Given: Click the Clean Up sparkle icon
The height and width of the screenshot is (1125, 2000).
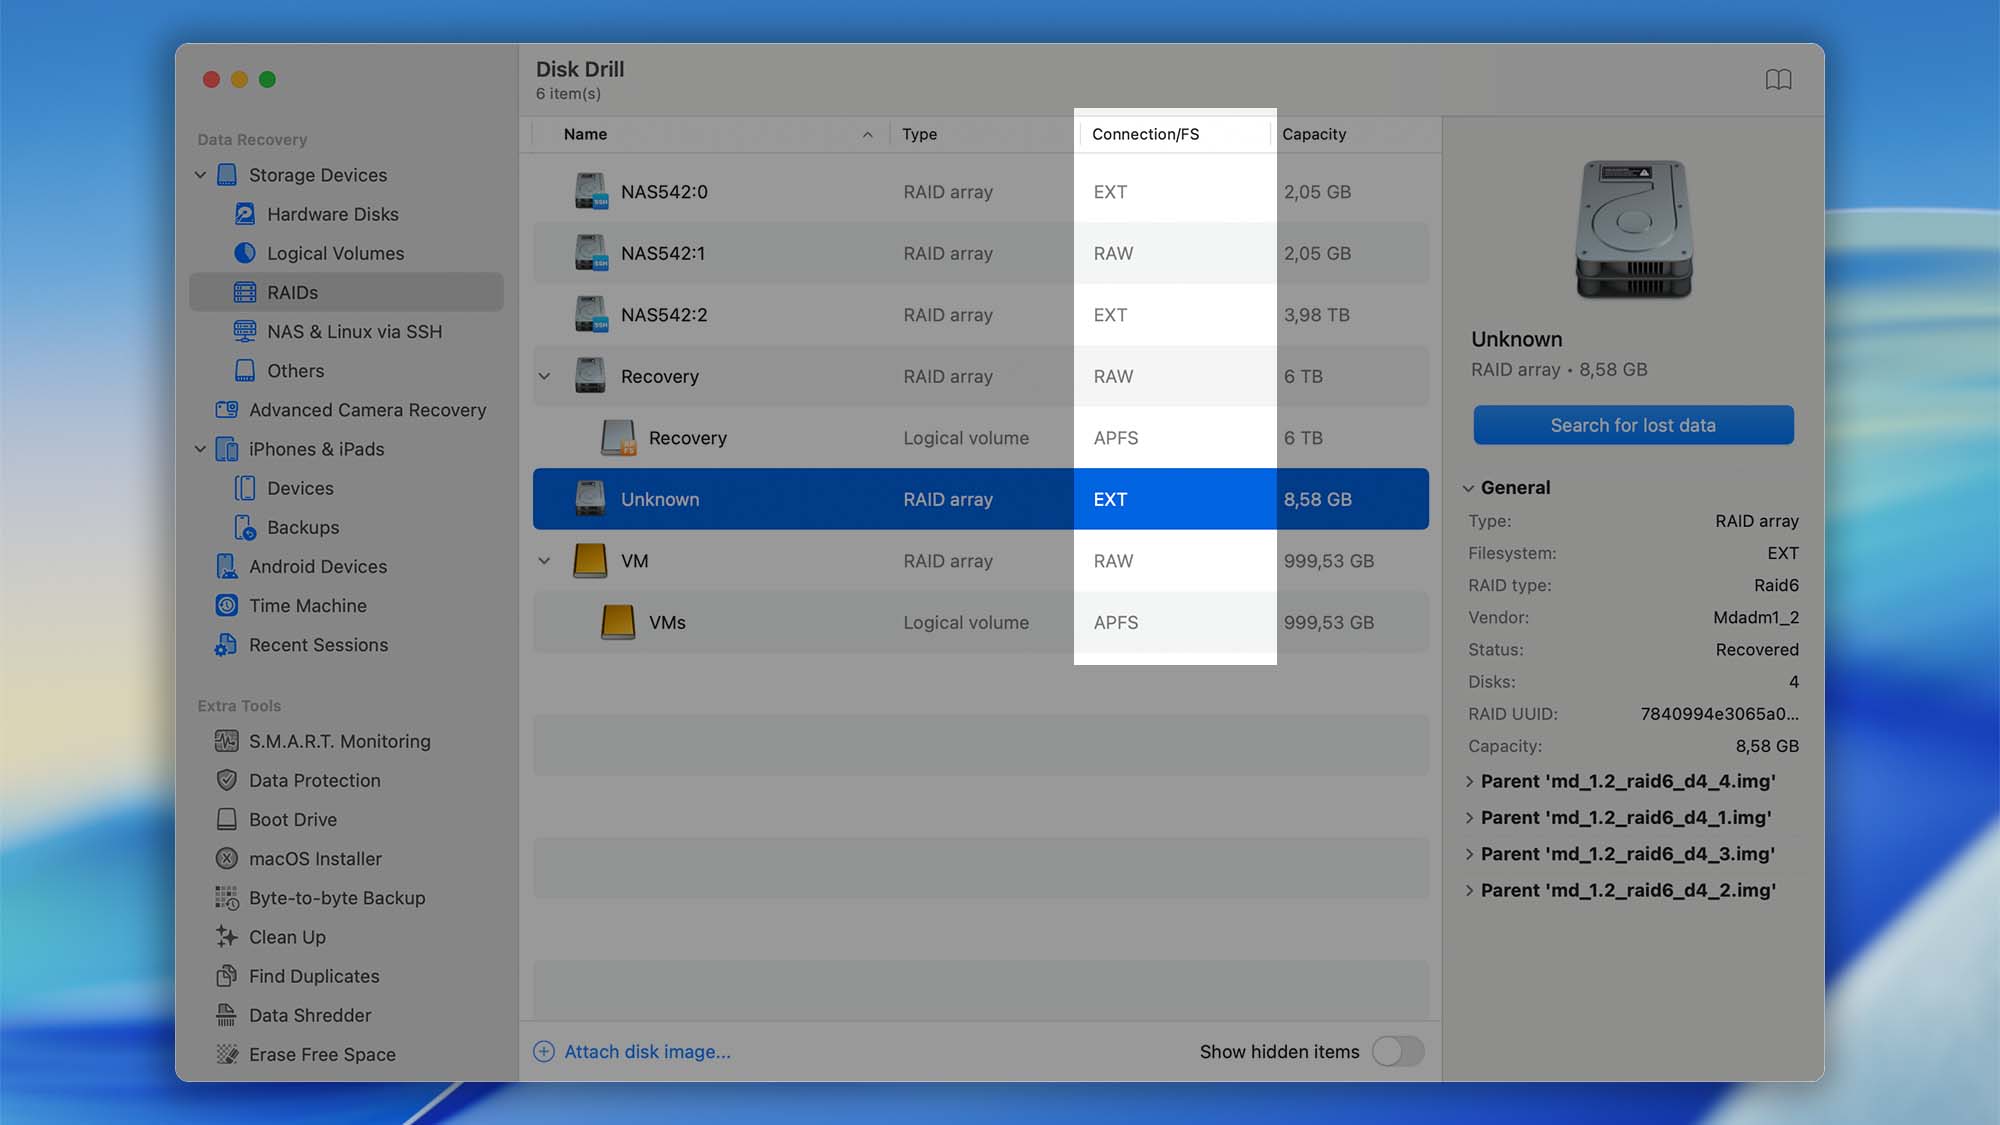Looking at the screenshot, I should [x=227, y=937].
